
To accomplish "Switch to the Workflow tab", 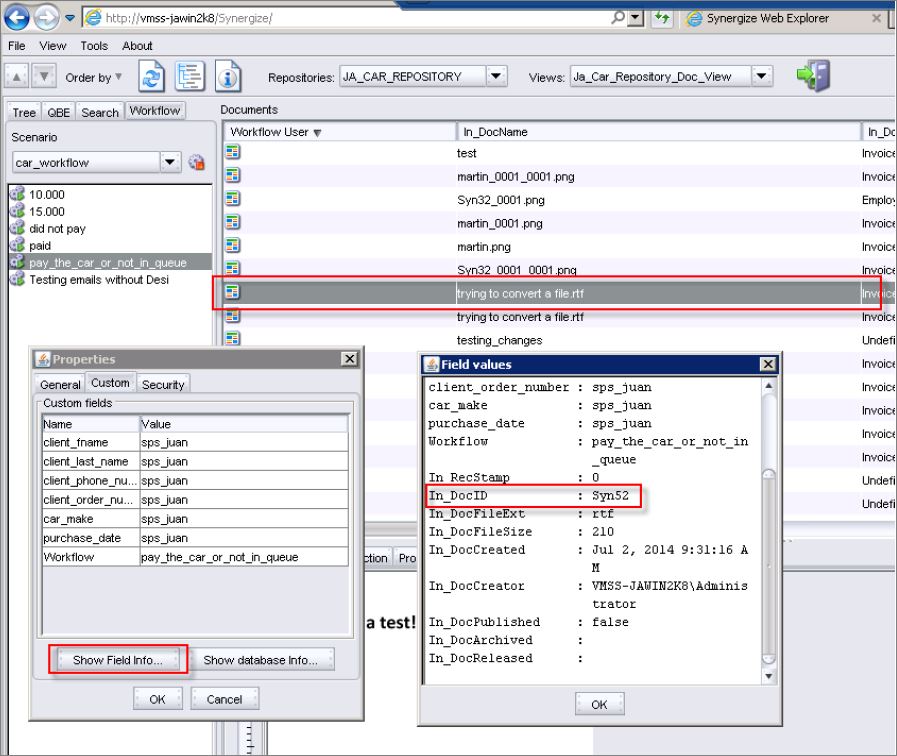I will 155,110.
